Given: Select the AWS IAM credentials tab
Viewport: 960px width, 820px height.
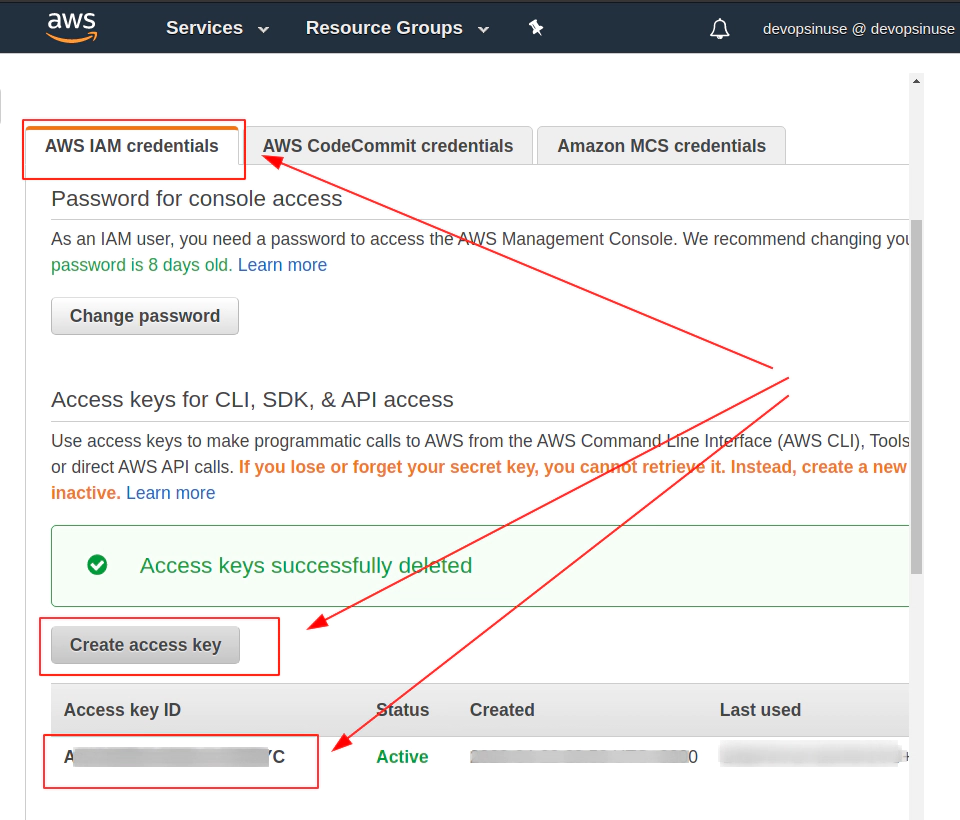Looking at the screenshot, I should 132,146.
